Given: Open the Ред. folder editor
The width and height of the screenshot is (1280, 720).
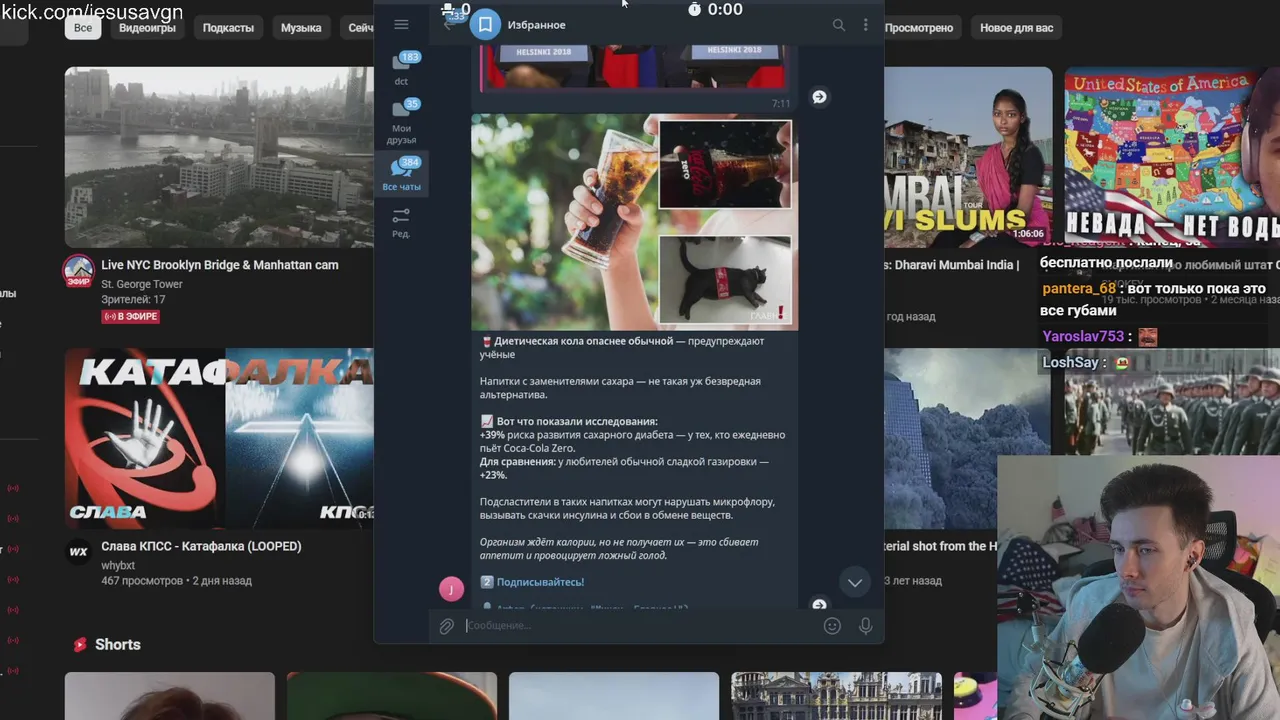Looking at the screenshot, I should tap(401, 222).
